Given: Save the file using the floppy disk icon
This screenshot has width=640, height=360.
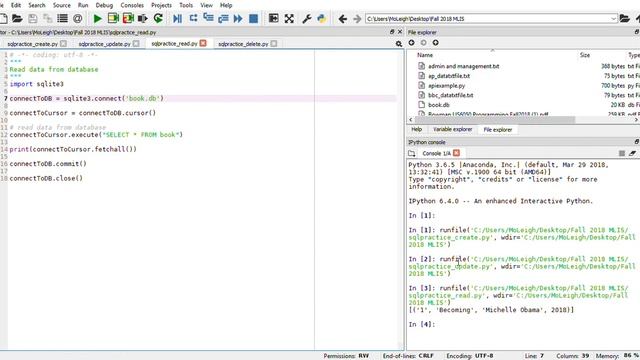Looking at the screenshot, I should 33,18.
